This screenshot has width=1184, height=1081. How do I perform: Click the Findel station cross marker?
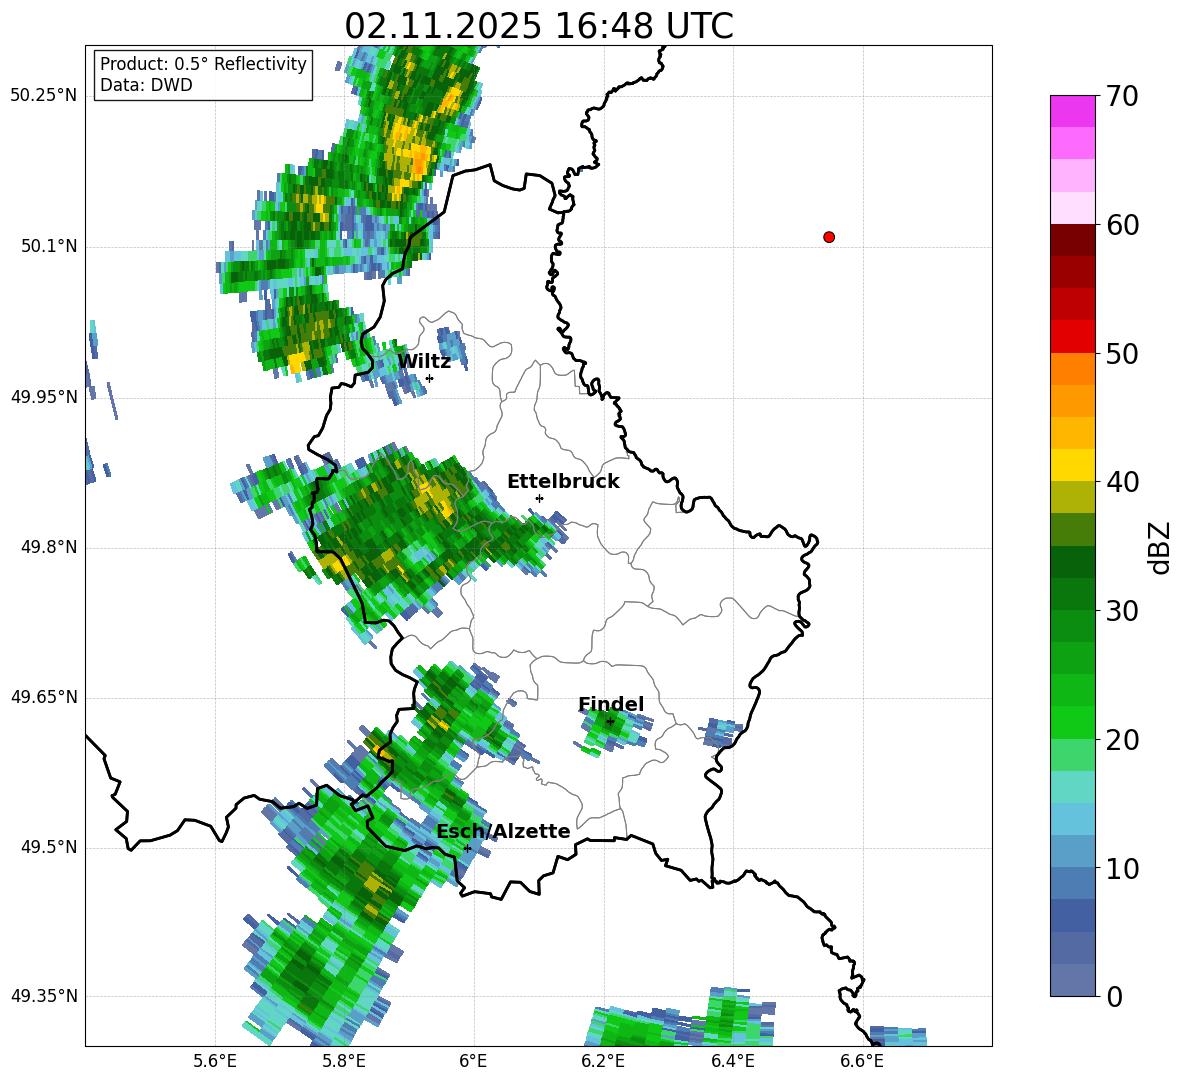610,722
